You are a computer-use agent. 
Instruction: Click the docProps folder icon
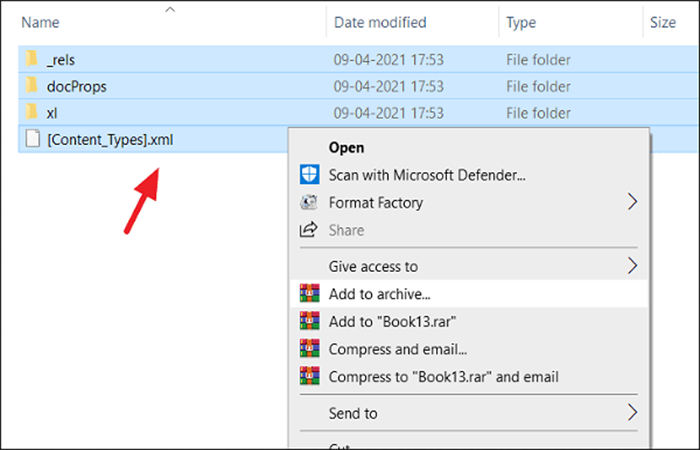31,86
